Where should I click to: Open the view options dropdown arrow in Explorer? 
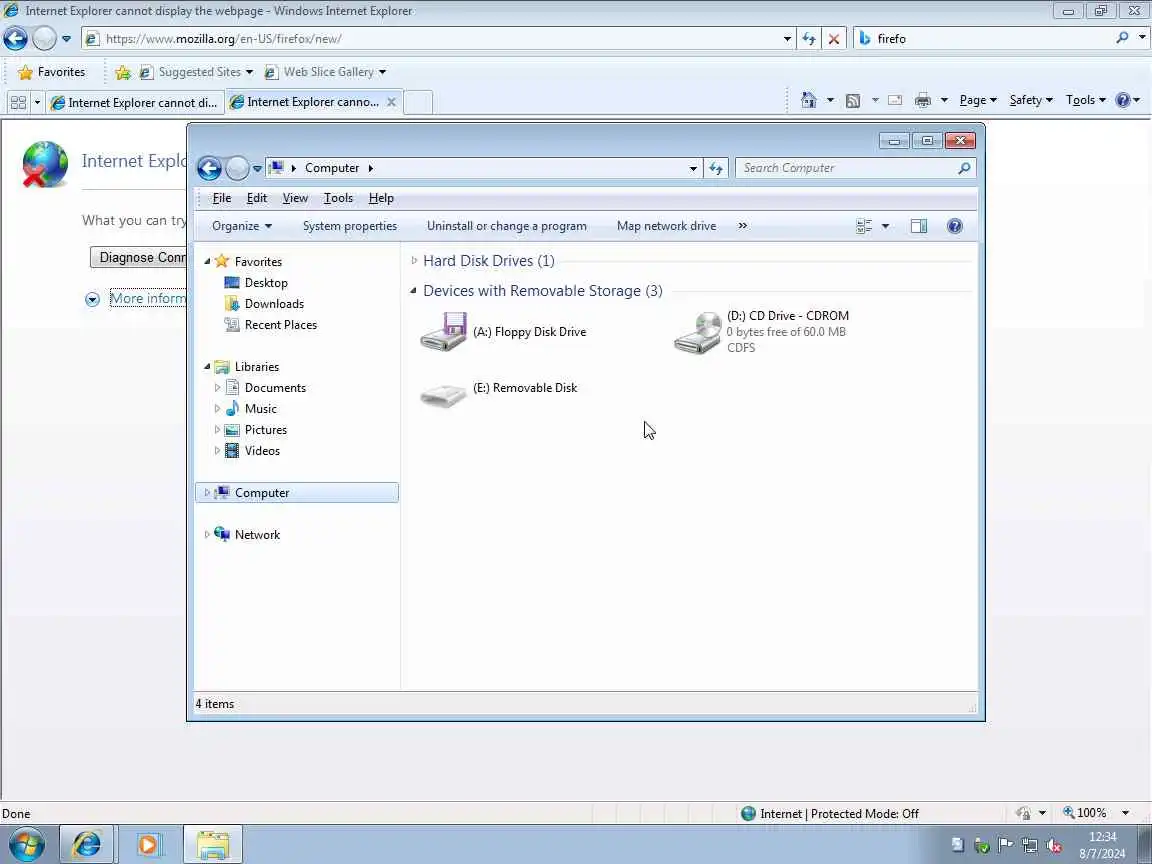[x=885, y=226]
